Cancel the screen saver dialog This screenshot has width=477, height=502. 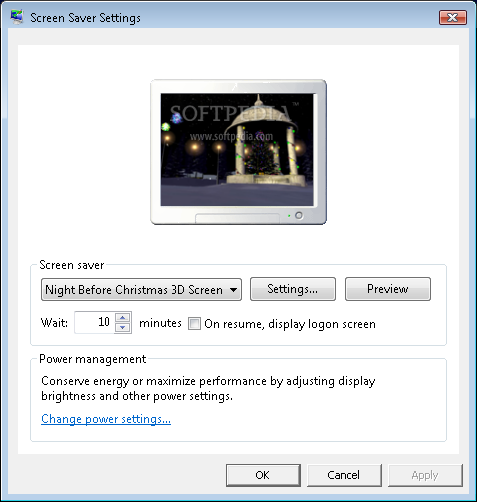344,475
